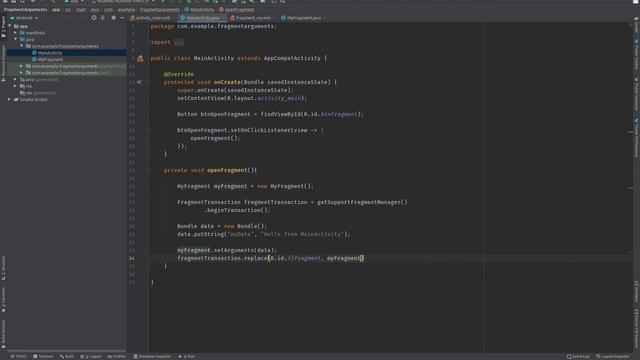Open Event Log in status bar
This screenshot has width=640, height=360.
pos(578,357)
